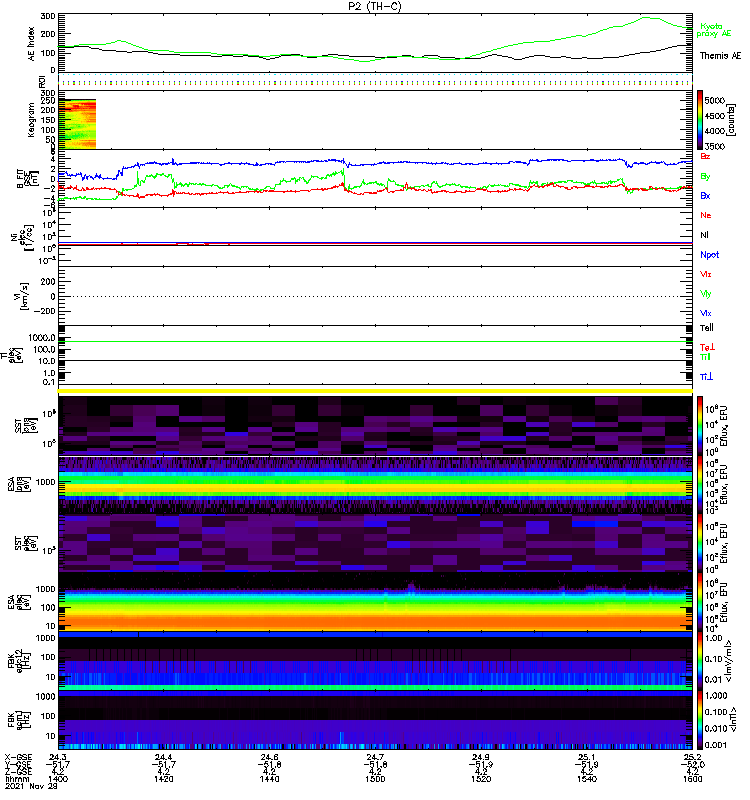Click the nT magnetic field spectra color bar
750x800 pixels.
point(700,719)
